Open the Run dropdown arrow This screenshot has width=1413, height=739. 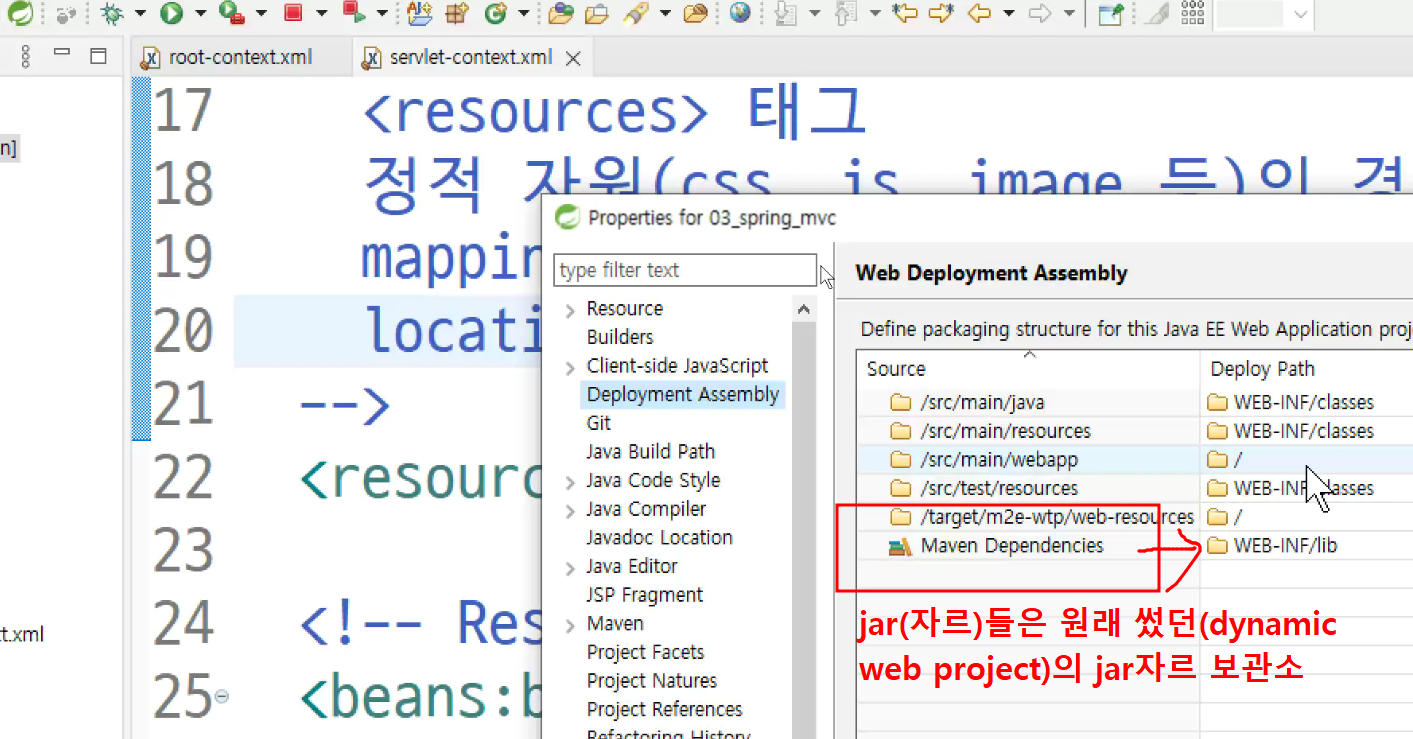tap(200, 14)
